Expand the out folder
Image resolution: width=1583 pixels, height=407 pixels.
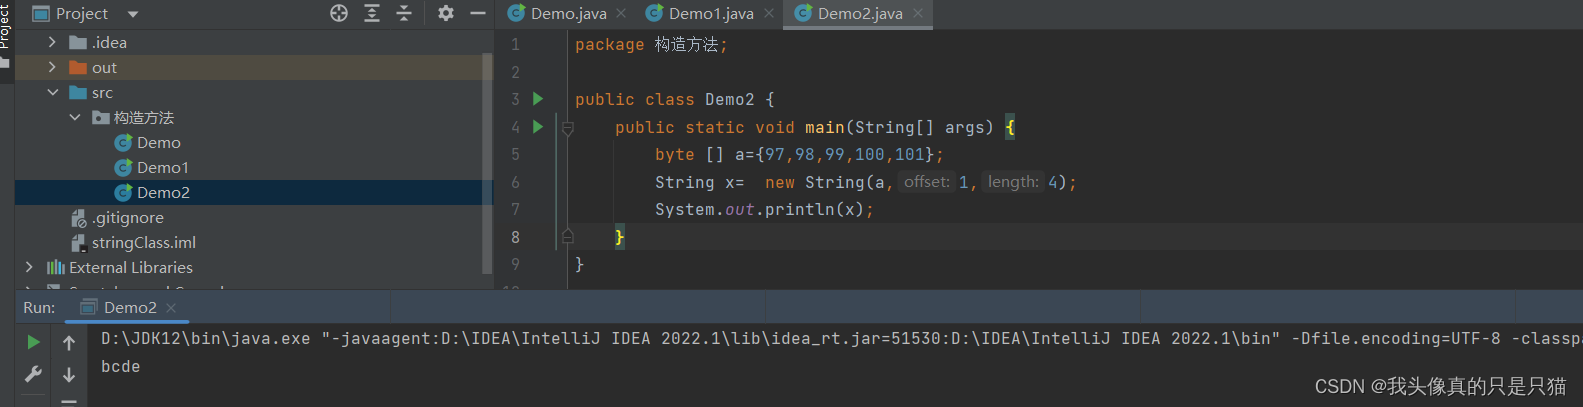[52, 67]
